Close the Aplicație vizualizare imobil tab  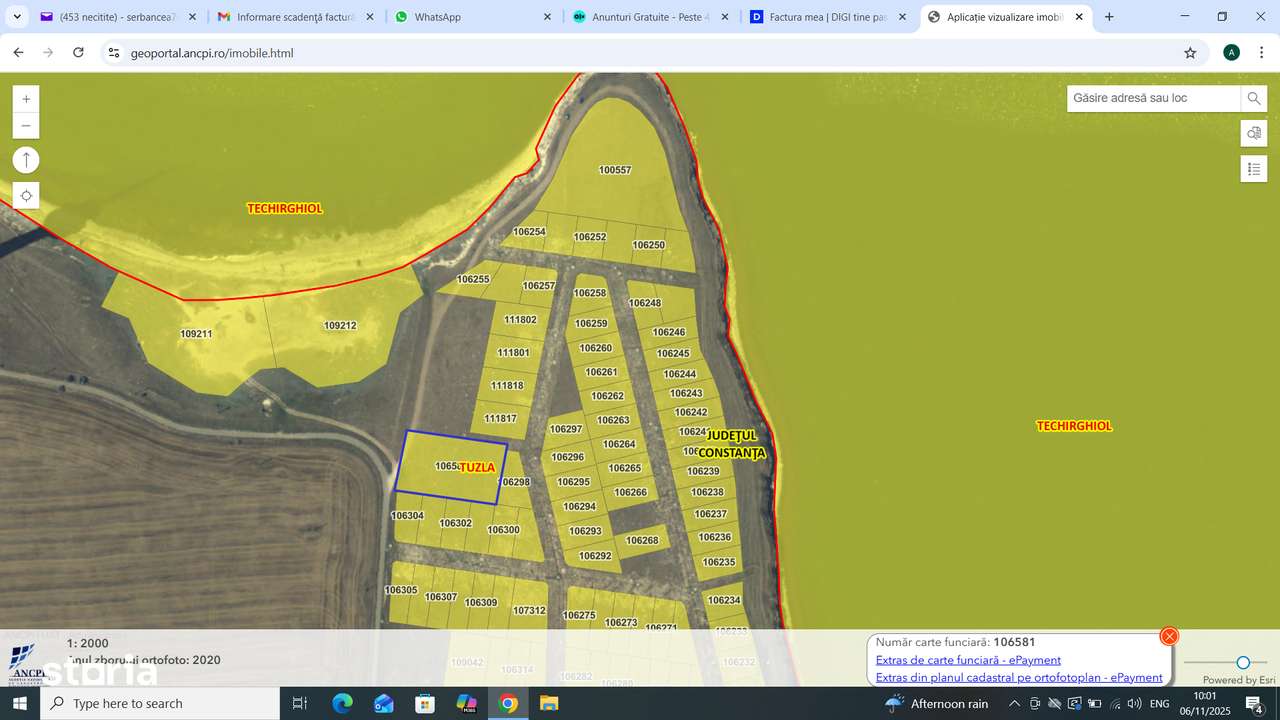[x=1079, y=17]
